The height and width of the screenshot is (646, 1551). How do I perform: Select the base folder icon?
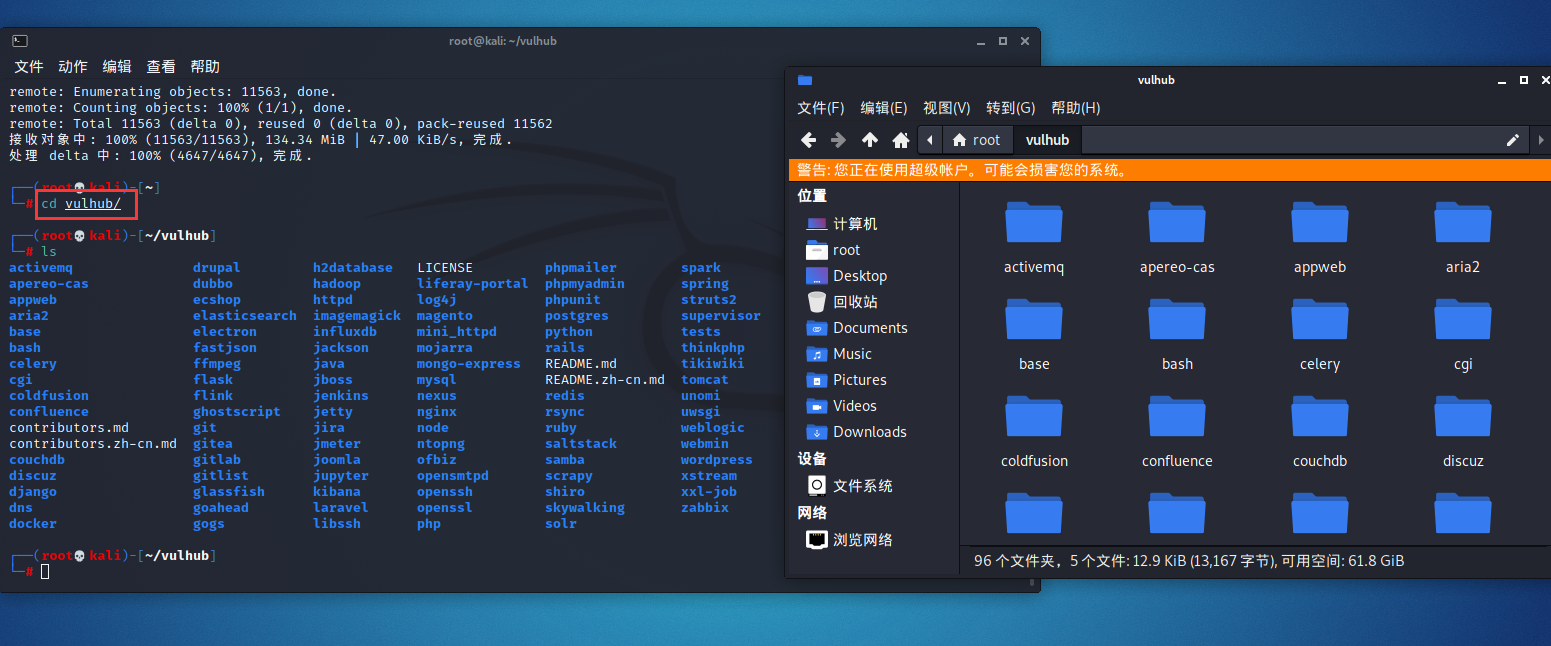pos(1034,320)
